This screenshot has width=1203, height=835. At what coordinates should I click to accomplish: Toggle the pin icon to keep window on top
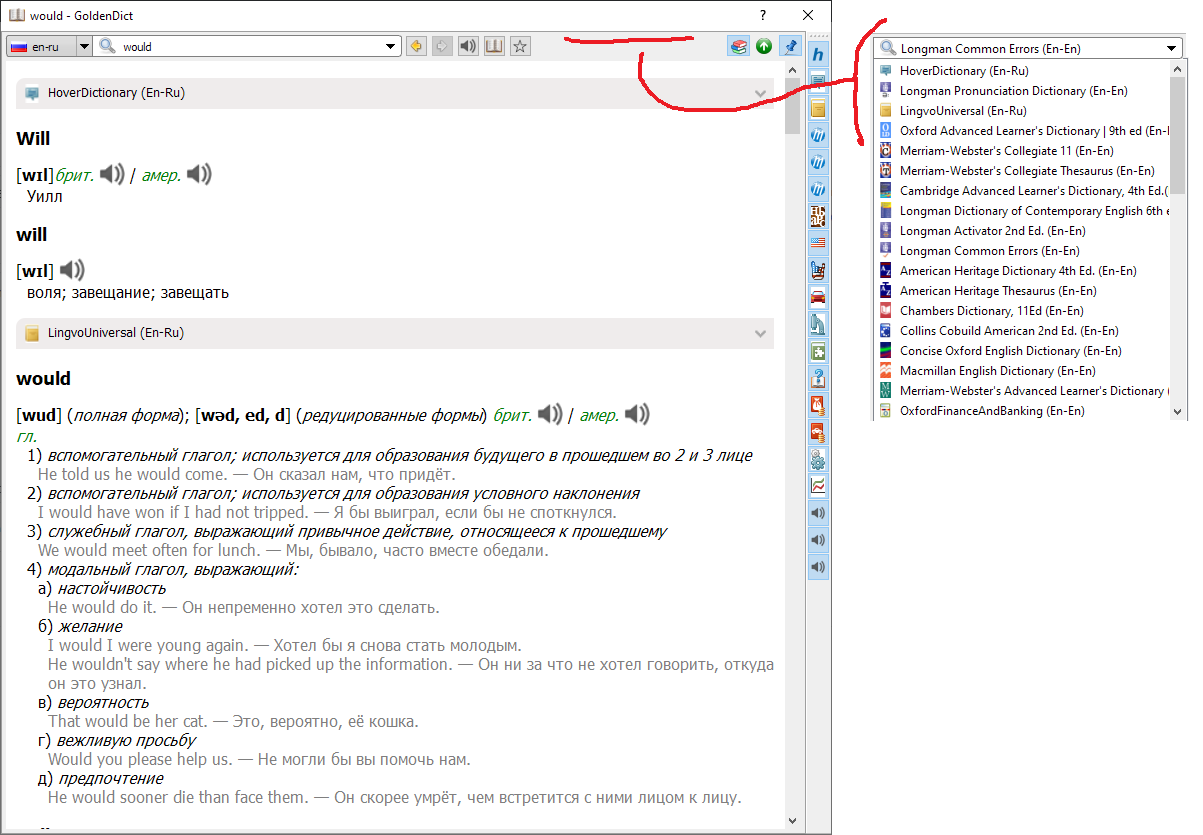789,45
